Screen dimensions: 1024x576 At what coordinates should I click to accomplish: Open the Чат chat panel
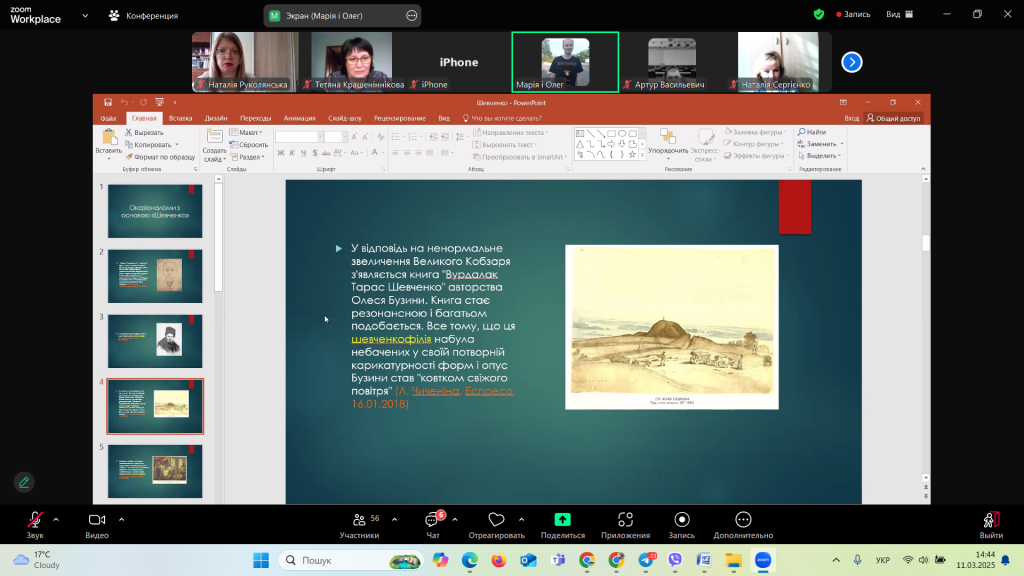tap(433, 520)
